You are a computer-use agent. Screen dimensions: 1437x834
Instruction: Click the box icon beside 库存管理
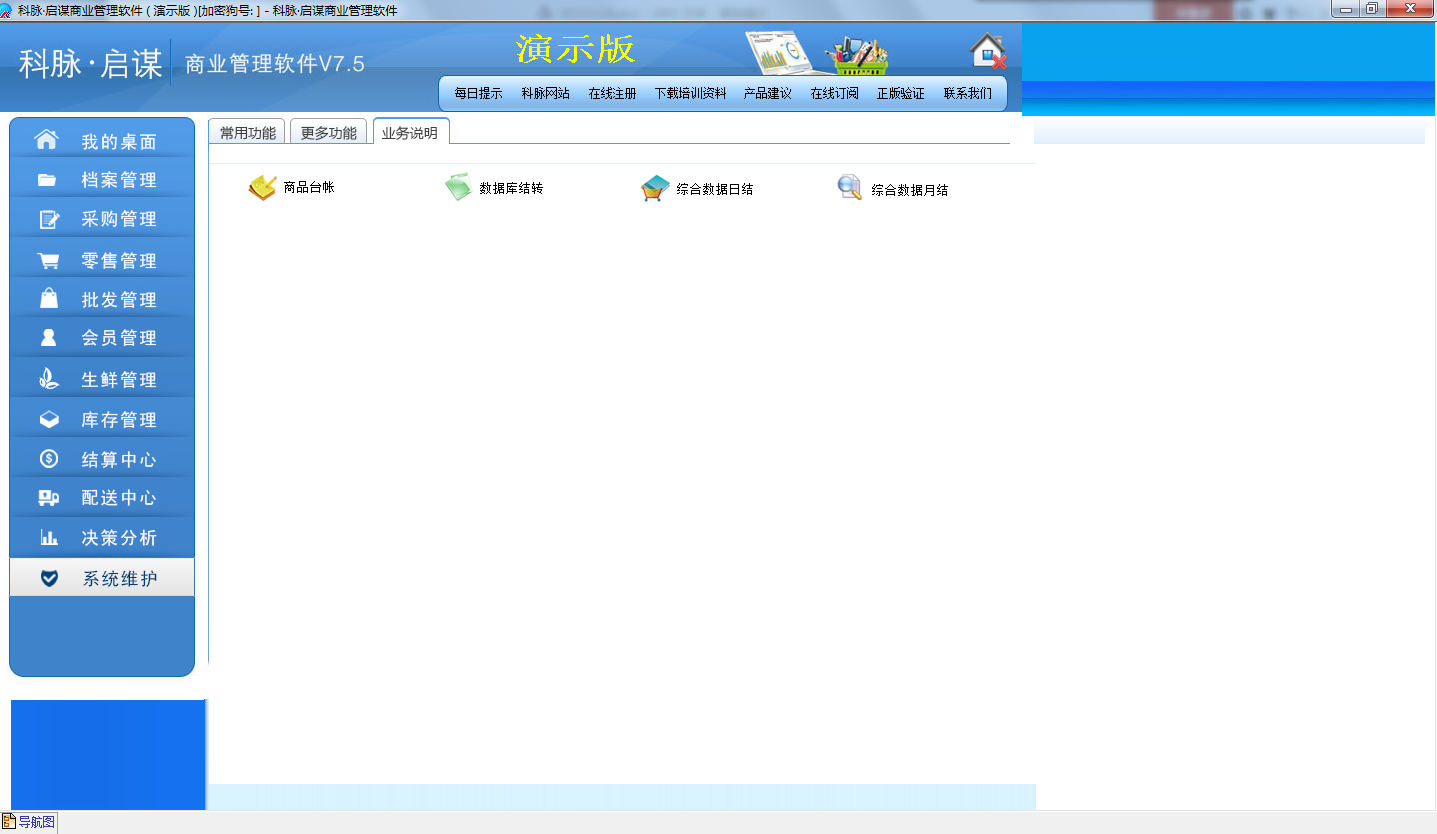[48, 420]
